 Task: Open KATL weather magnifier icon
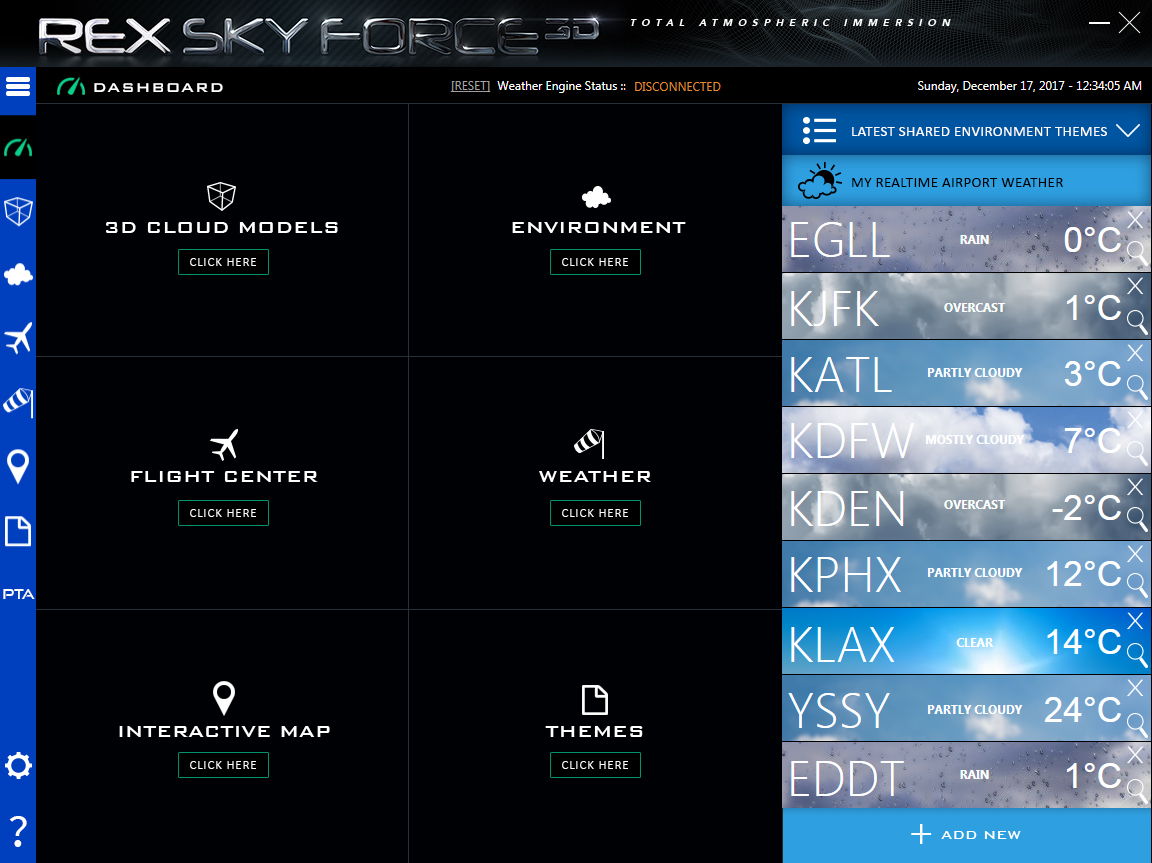coord(1137,386)
